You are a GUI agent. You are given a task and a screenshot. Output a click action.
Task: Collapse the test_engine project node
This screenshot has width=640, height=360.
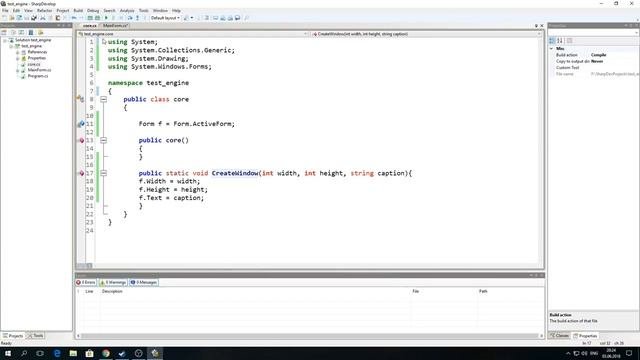tap(11, 46)
